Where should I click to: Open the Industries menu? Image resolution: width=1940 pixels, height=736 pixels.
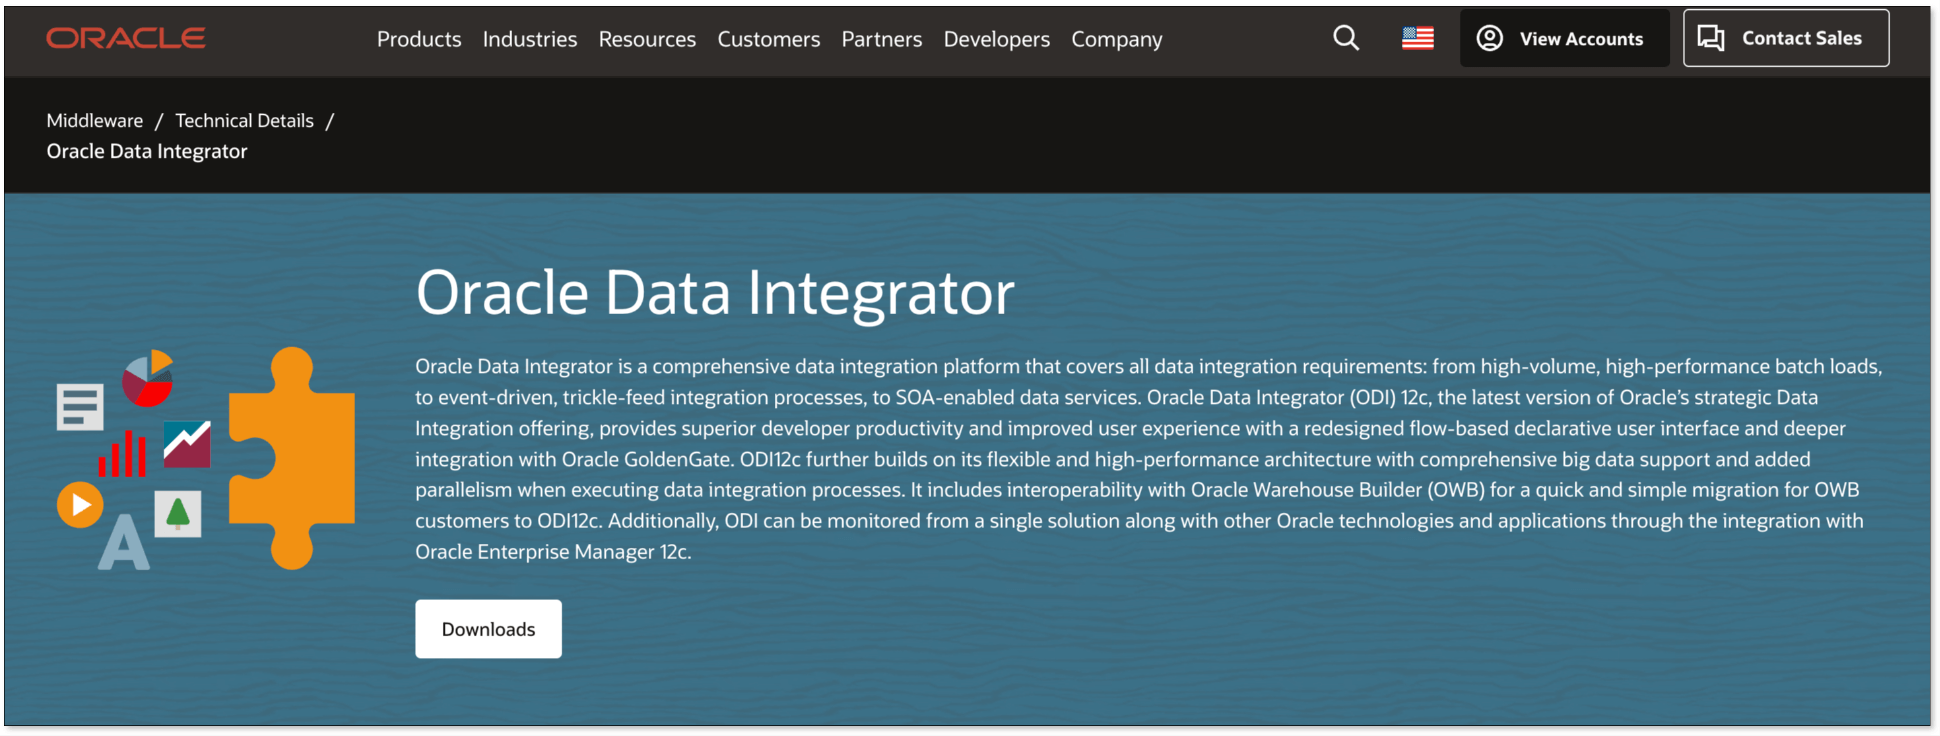click(530, 39)
